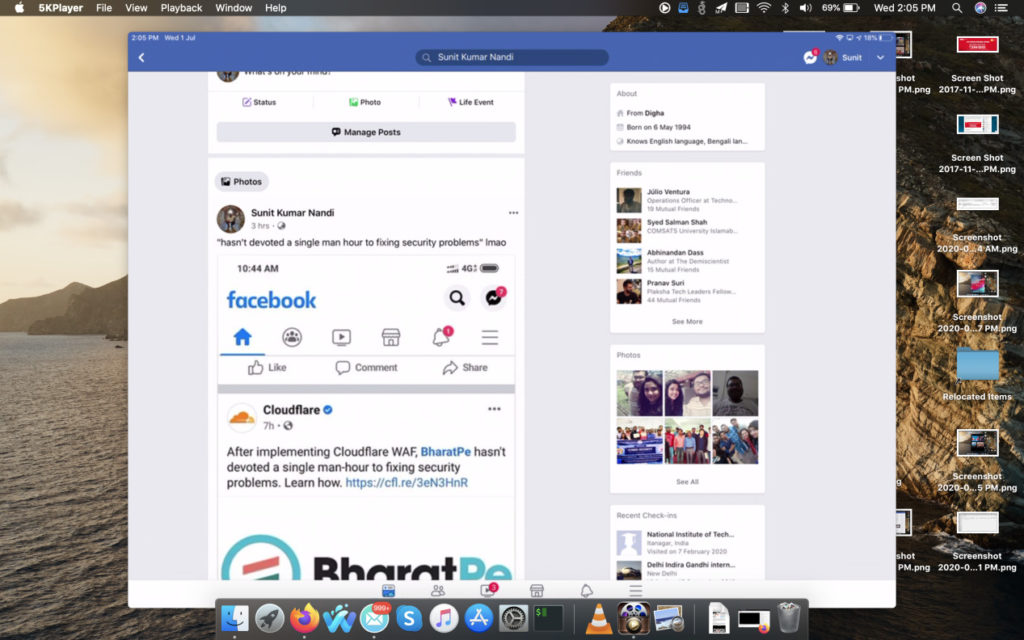The height and width of the screenshot is (640, 1024).
Task: Open the Window menu
Action: [x=234, y=8]
